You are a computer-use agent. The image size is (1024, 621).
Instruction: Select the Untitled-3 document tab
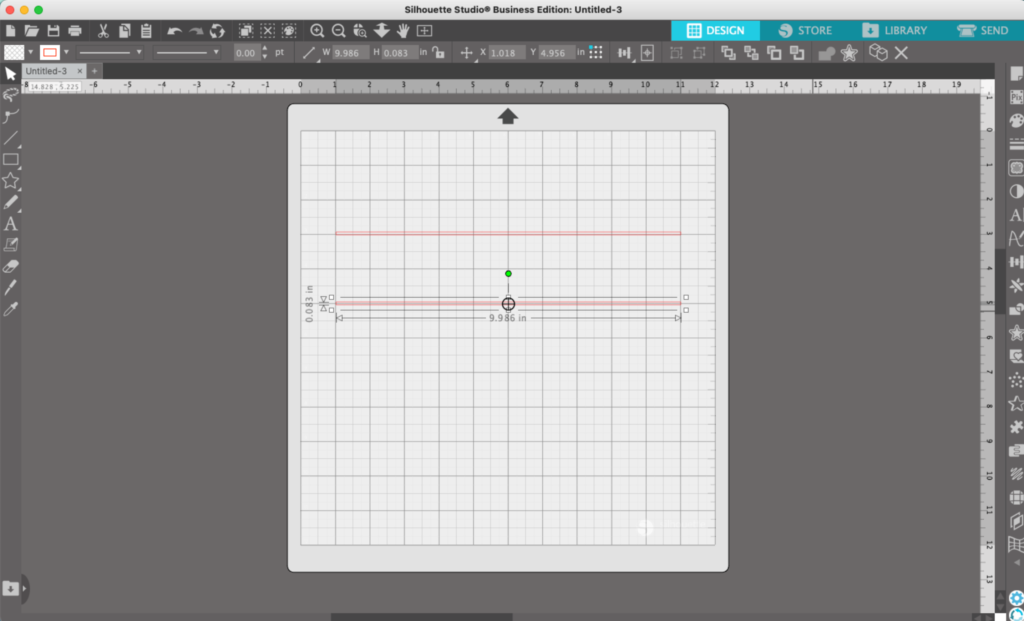(x=46, y=71)
